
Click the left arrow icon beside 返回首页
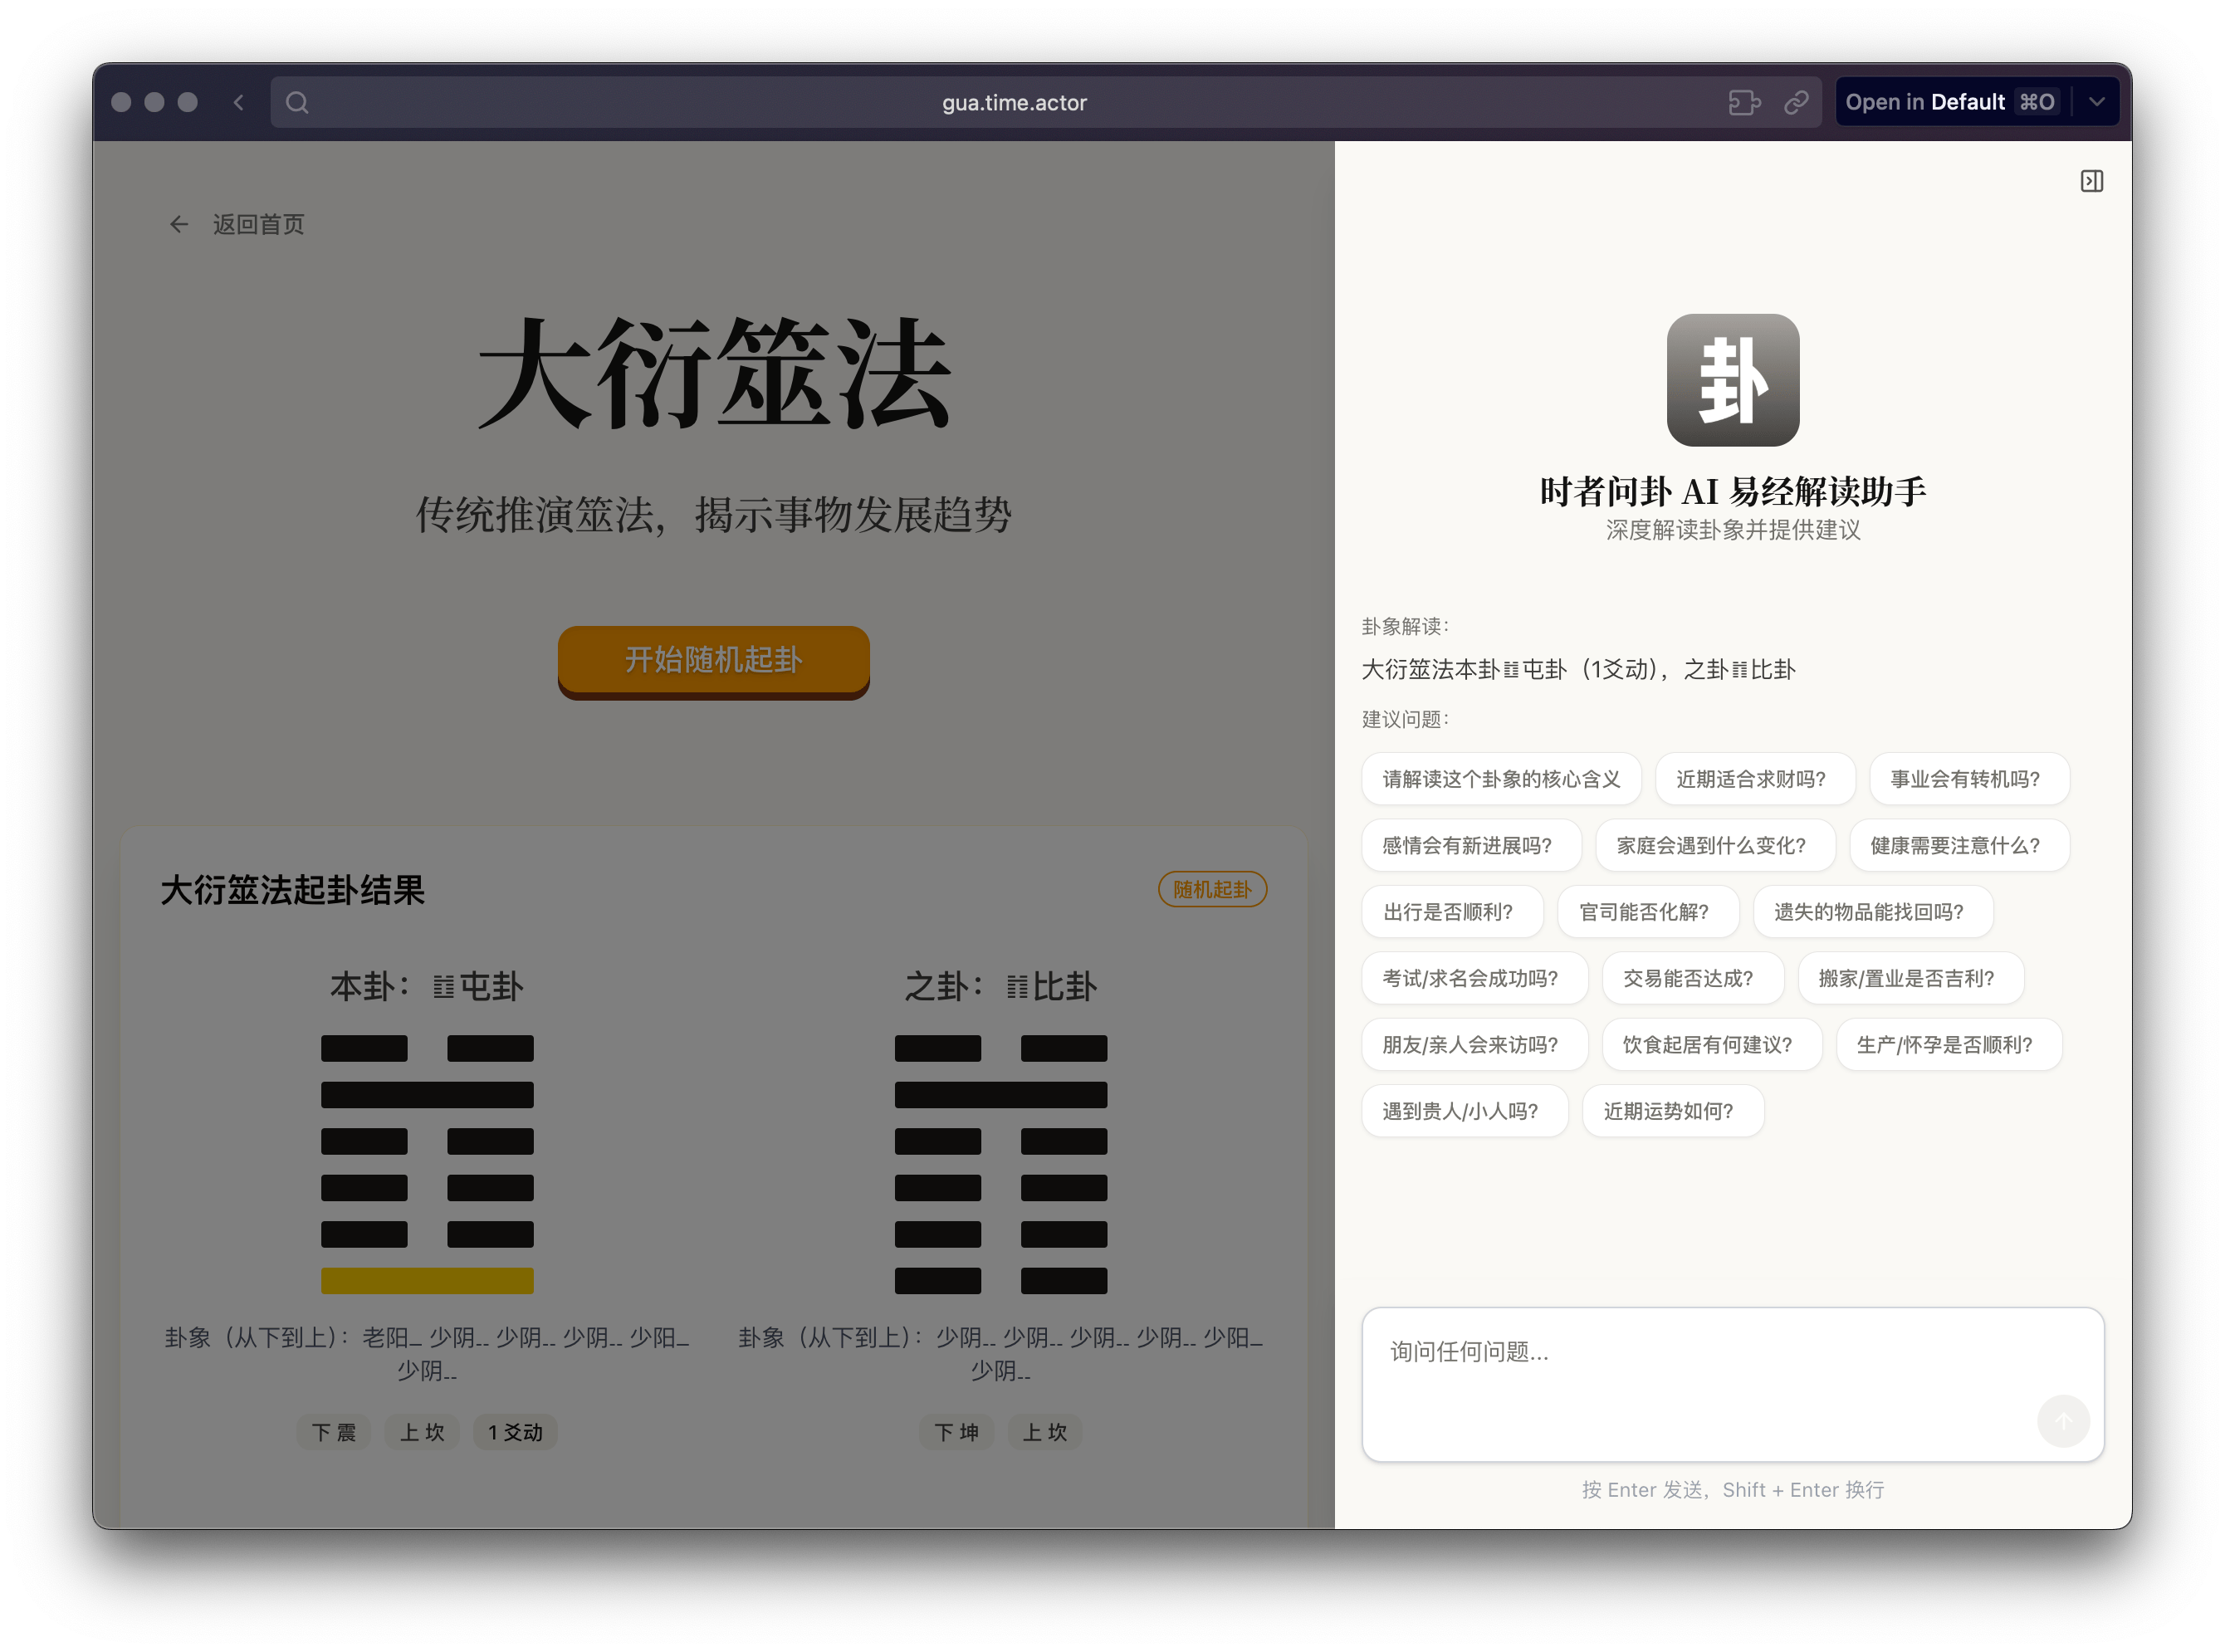coord(179,224)
